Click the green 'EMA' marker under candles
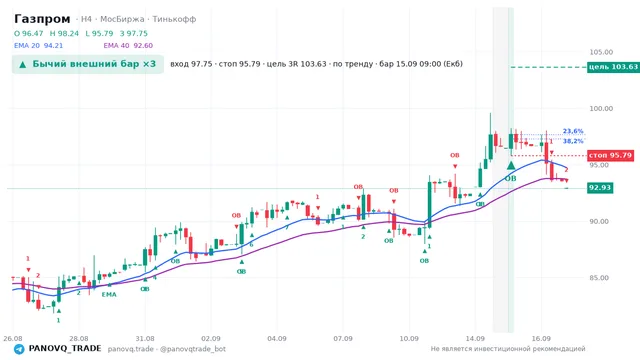Screen dimensions: 640x360 (x=109, y=294)
